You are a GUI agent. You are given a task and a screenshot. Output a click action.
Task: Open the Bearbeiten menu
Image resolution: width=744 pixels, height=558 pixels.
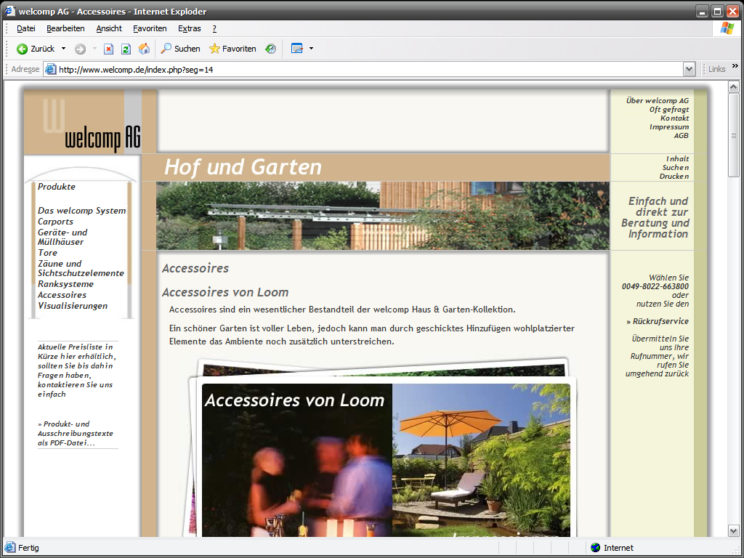[65, 28]
